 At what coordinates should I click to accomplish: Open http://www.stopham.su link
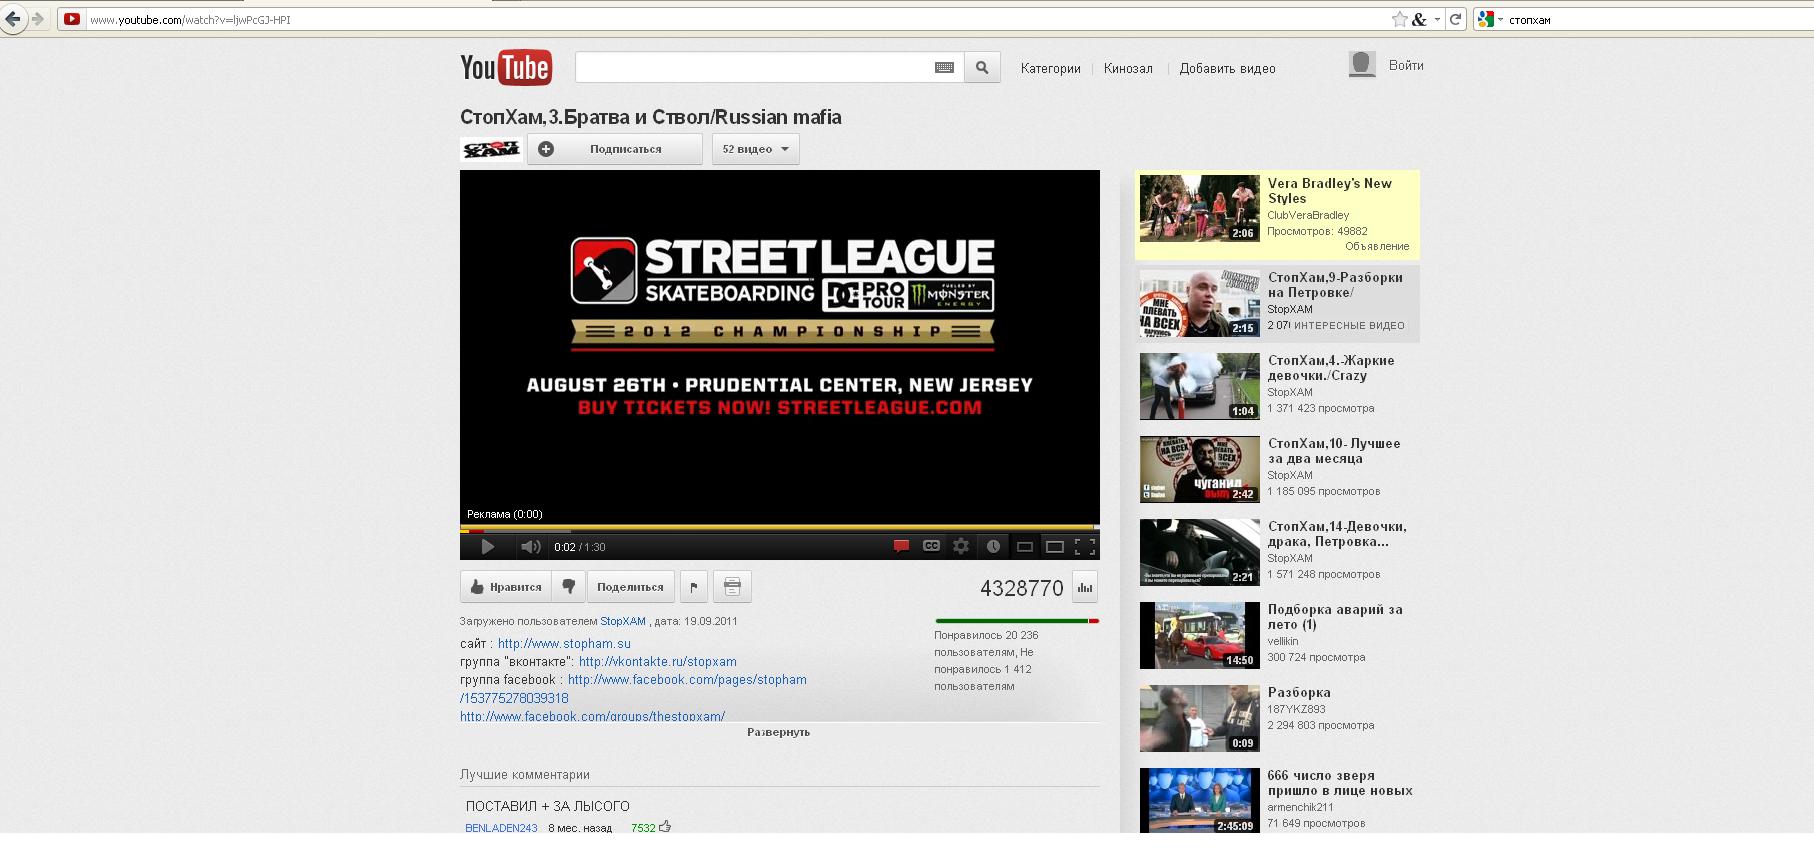(564, 644)
